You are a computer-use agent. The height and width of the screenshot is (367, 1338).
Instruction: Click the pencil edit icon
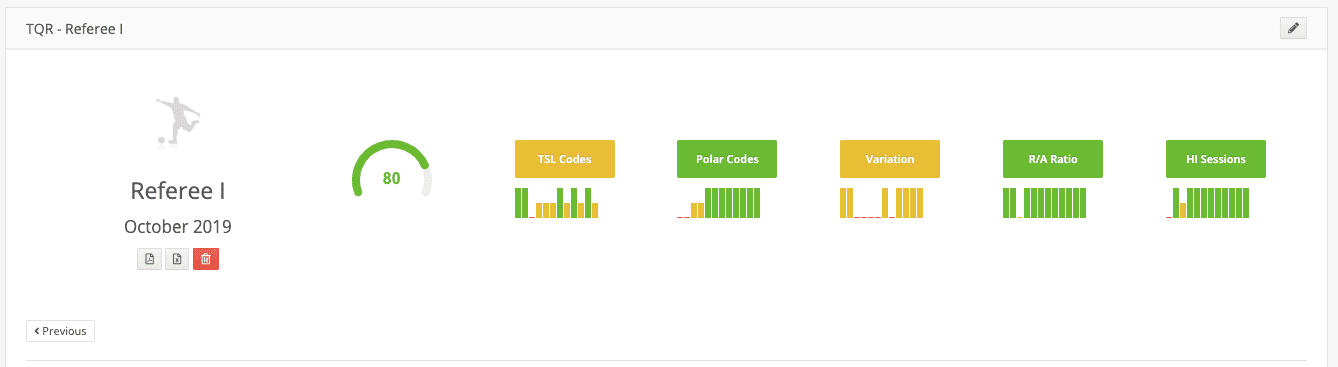click(1293, 28)
